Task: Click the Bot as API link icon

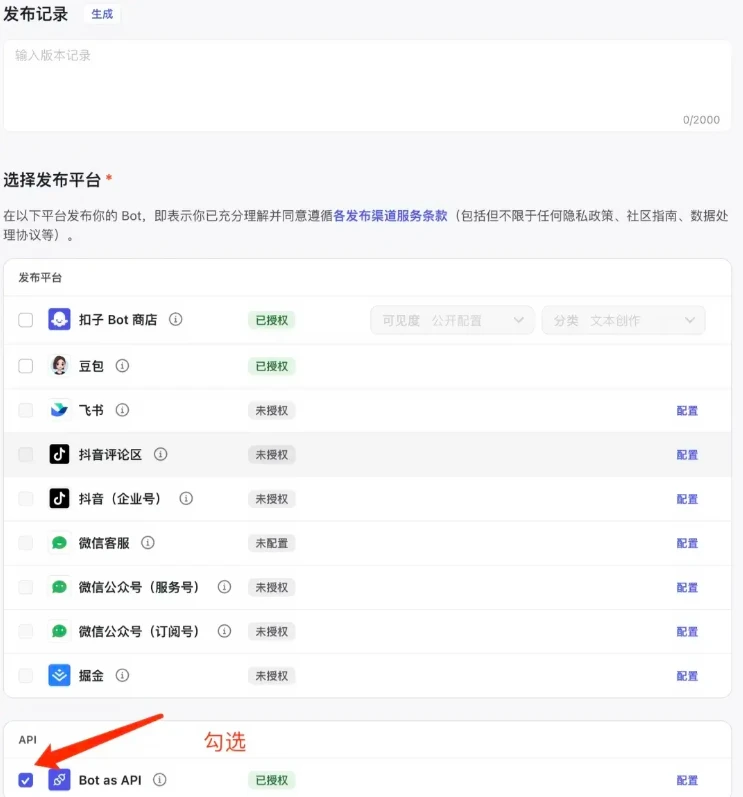Action: (x=59, y=780)
